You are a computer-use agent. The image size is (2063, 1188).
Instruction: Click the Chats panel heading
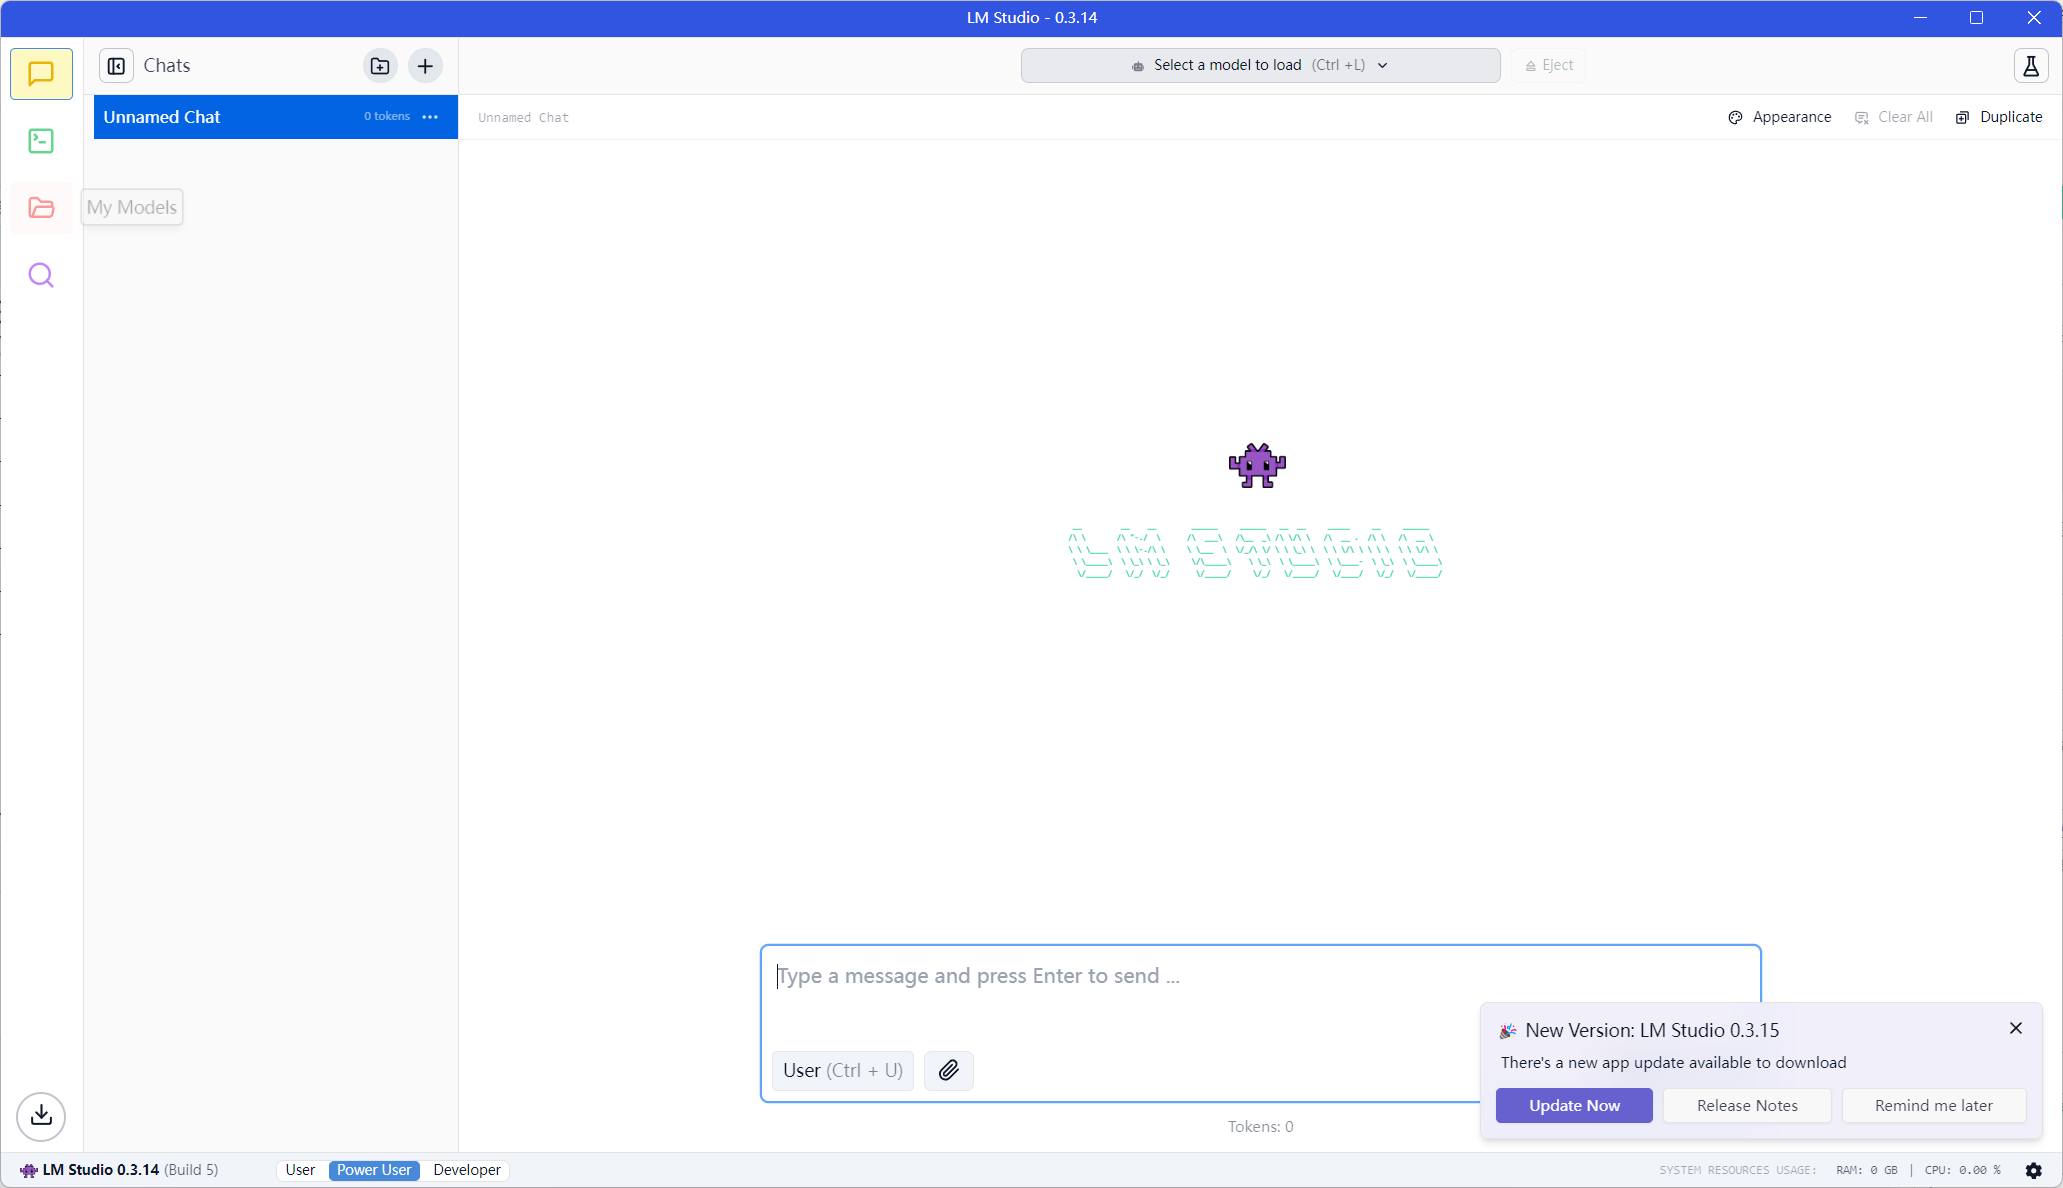[166, 66]
